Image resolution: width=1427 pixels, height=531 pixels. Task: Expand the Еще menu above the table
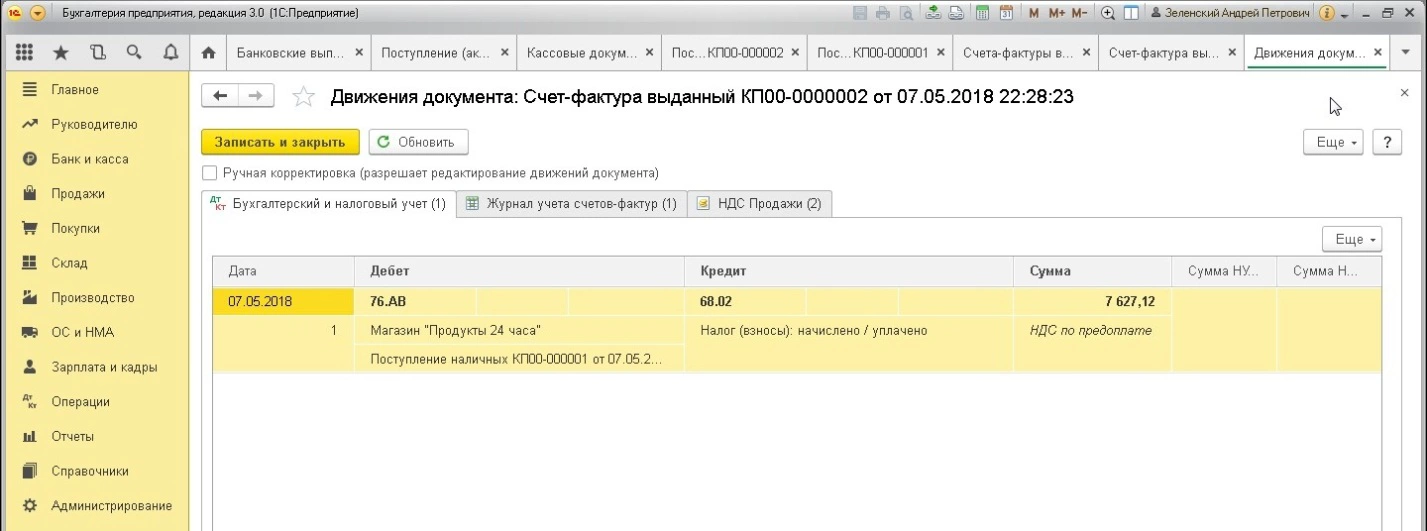click(1351, 240)
